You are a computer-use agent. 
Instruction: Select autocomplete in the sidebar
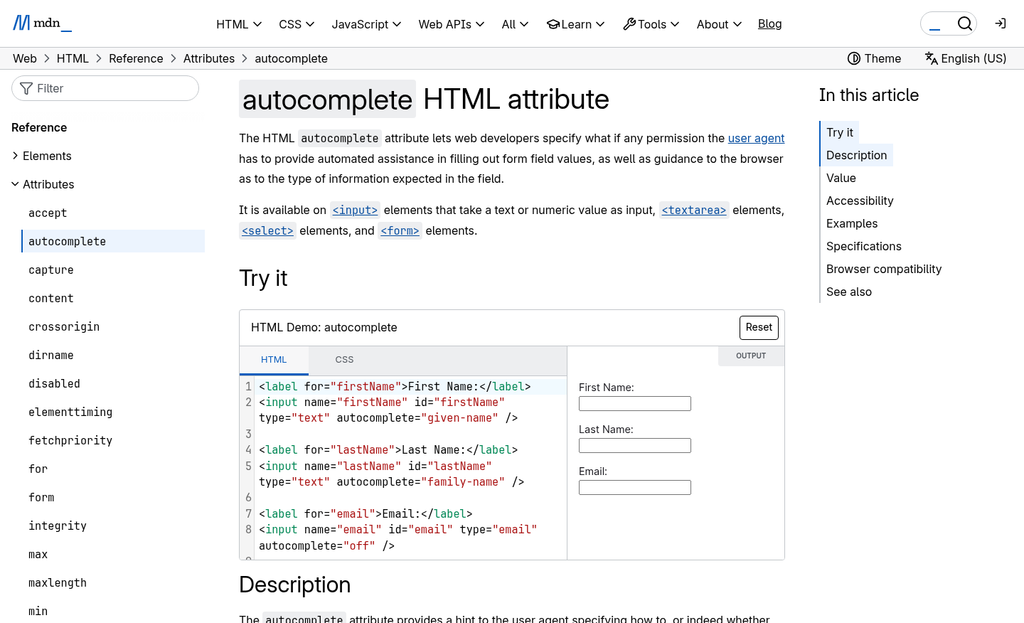click(113, 241)
